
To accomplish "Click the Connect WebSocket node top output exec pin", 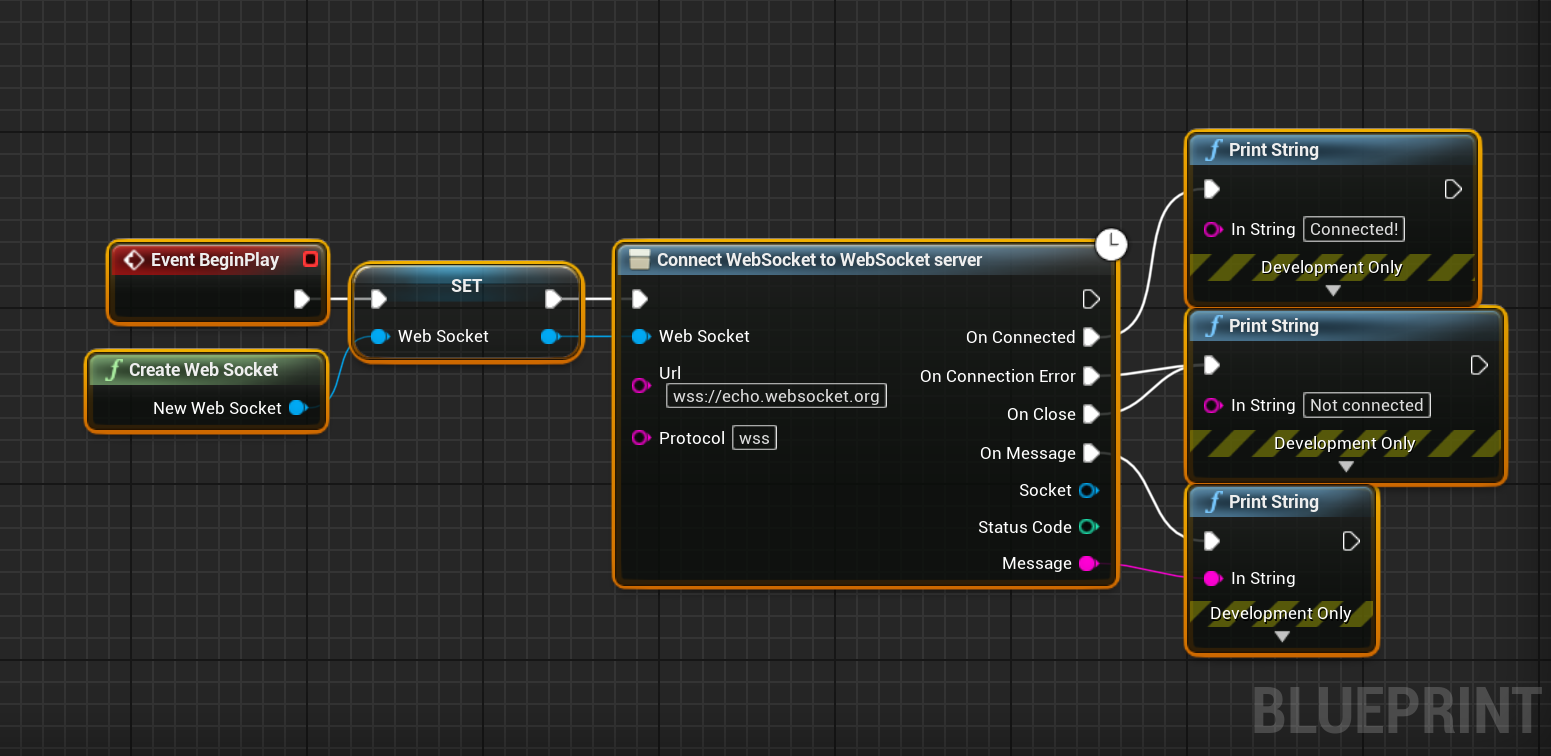I will [1091, 299].
